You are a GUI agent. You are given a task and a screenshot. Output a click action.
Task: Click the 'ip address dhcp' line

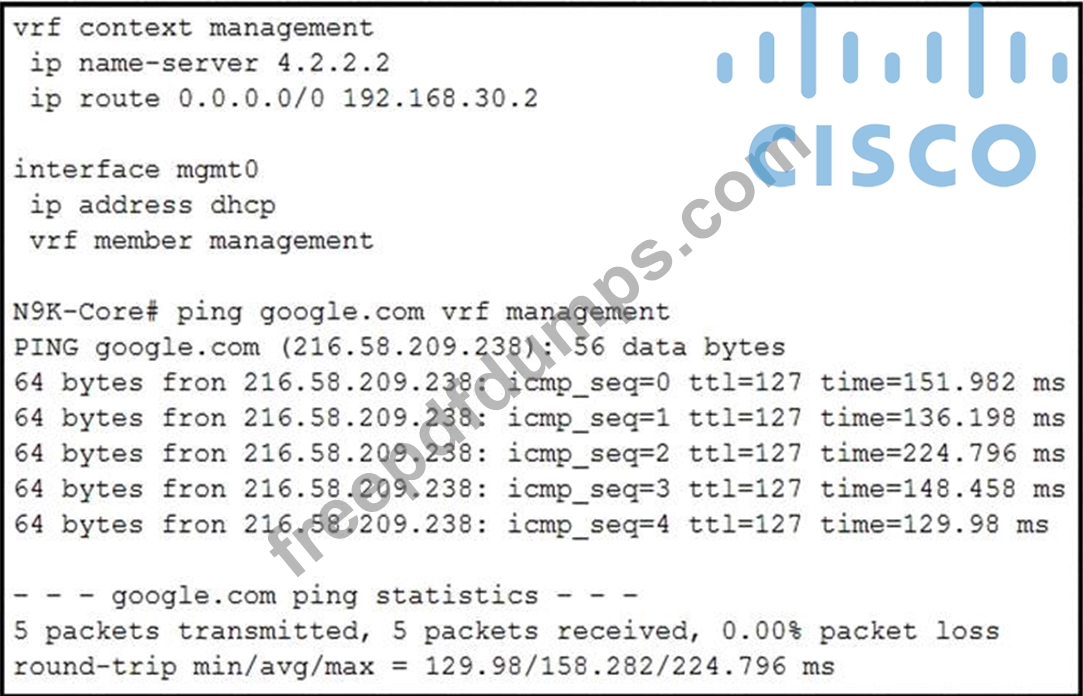click(x=152, y=206)
